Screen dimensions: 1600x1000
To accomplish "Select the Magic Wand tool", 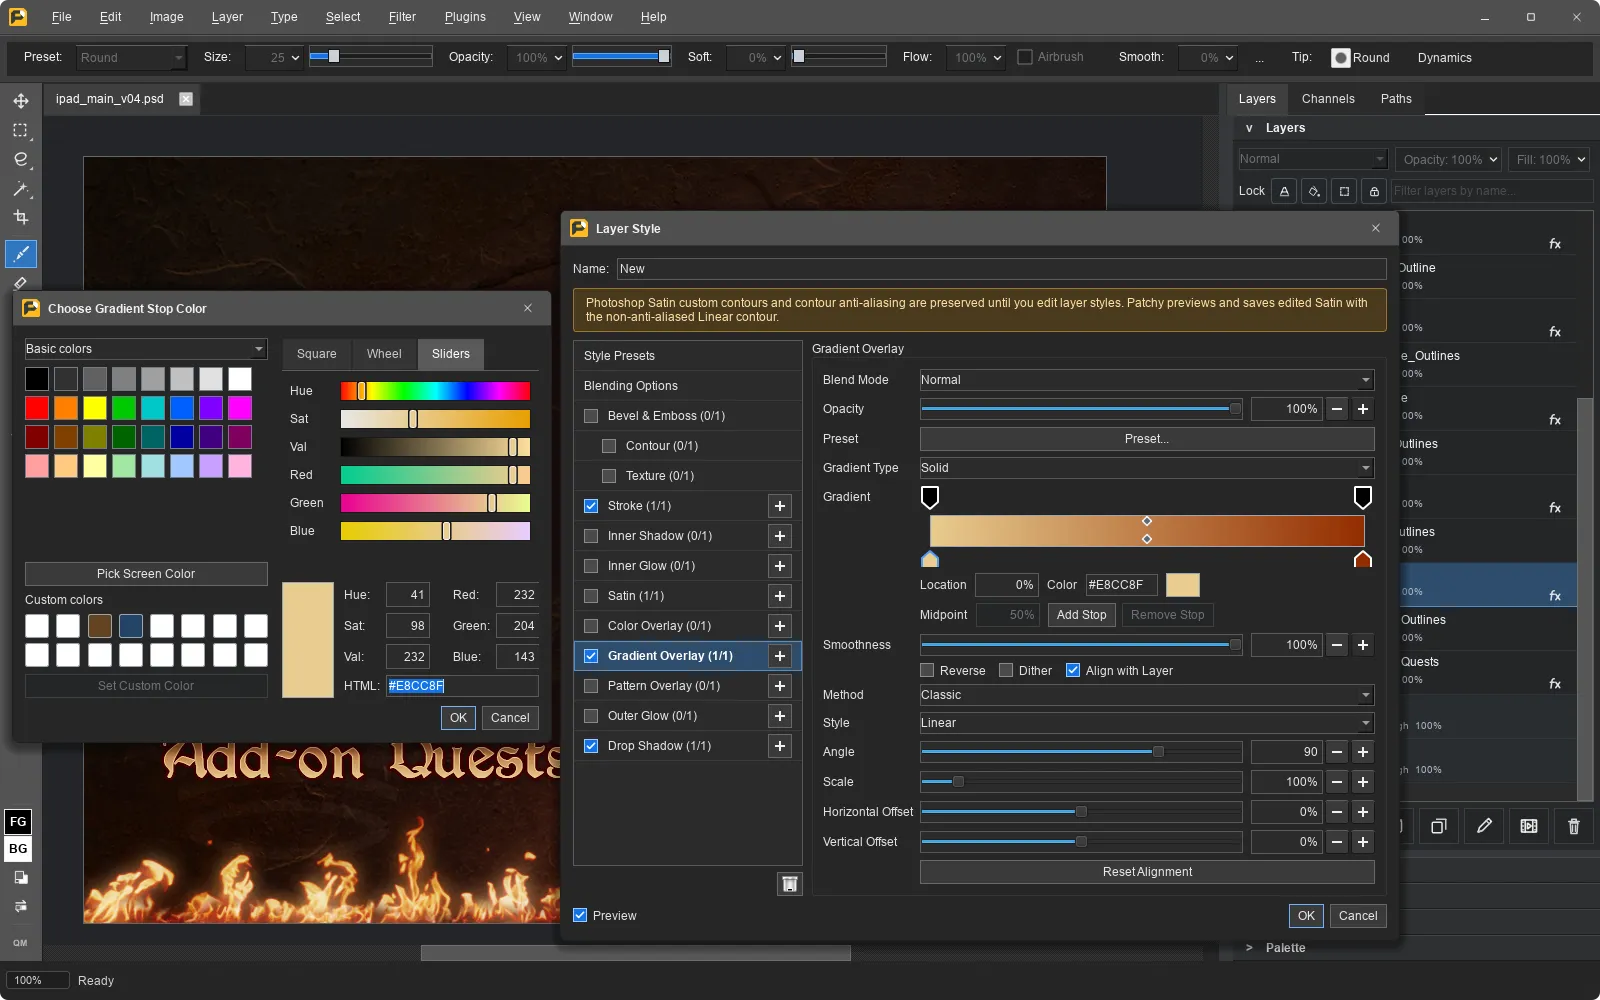I will (x=20, y=188).
